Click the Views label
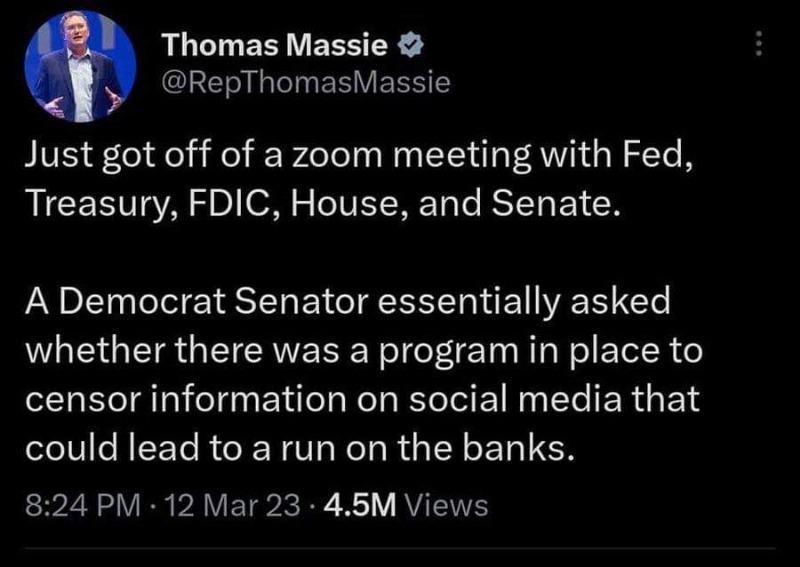Screen dimensions: 800x567 point(444,505)
